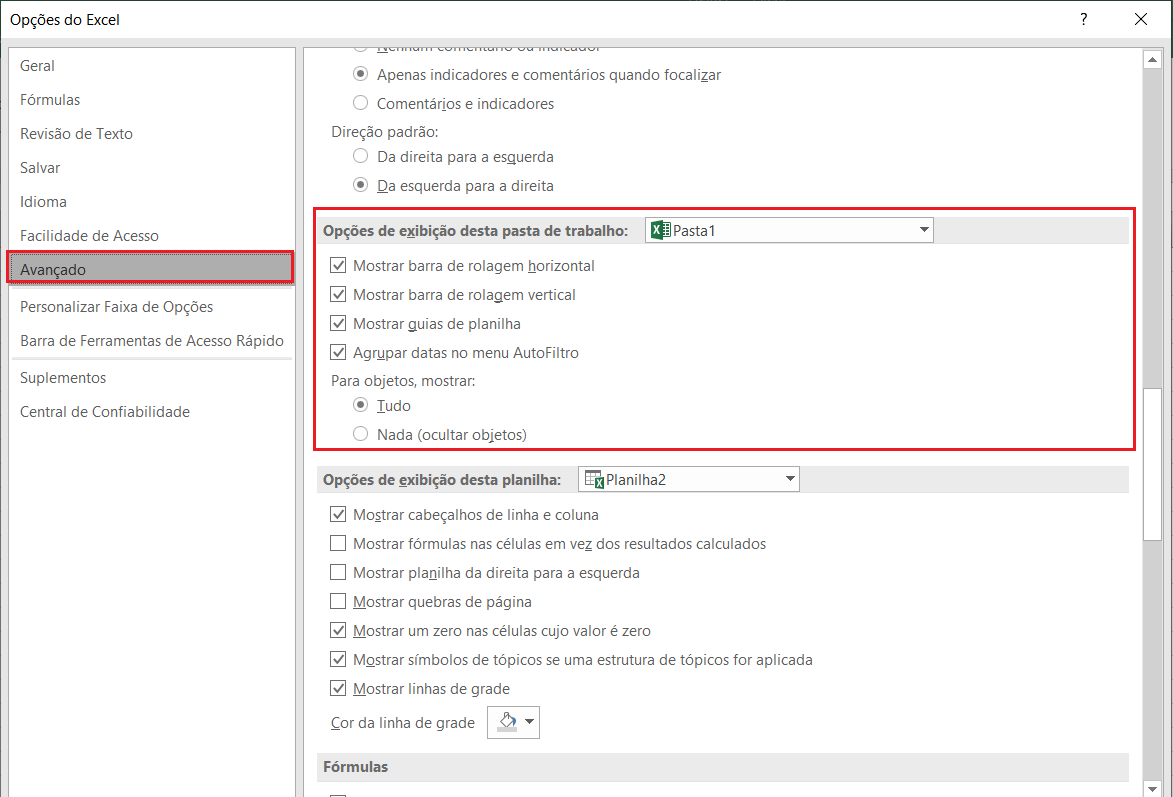This screenshot has width=1173, height=797.
Task: Click the scrollbar up arrow
Action: 1153,59
